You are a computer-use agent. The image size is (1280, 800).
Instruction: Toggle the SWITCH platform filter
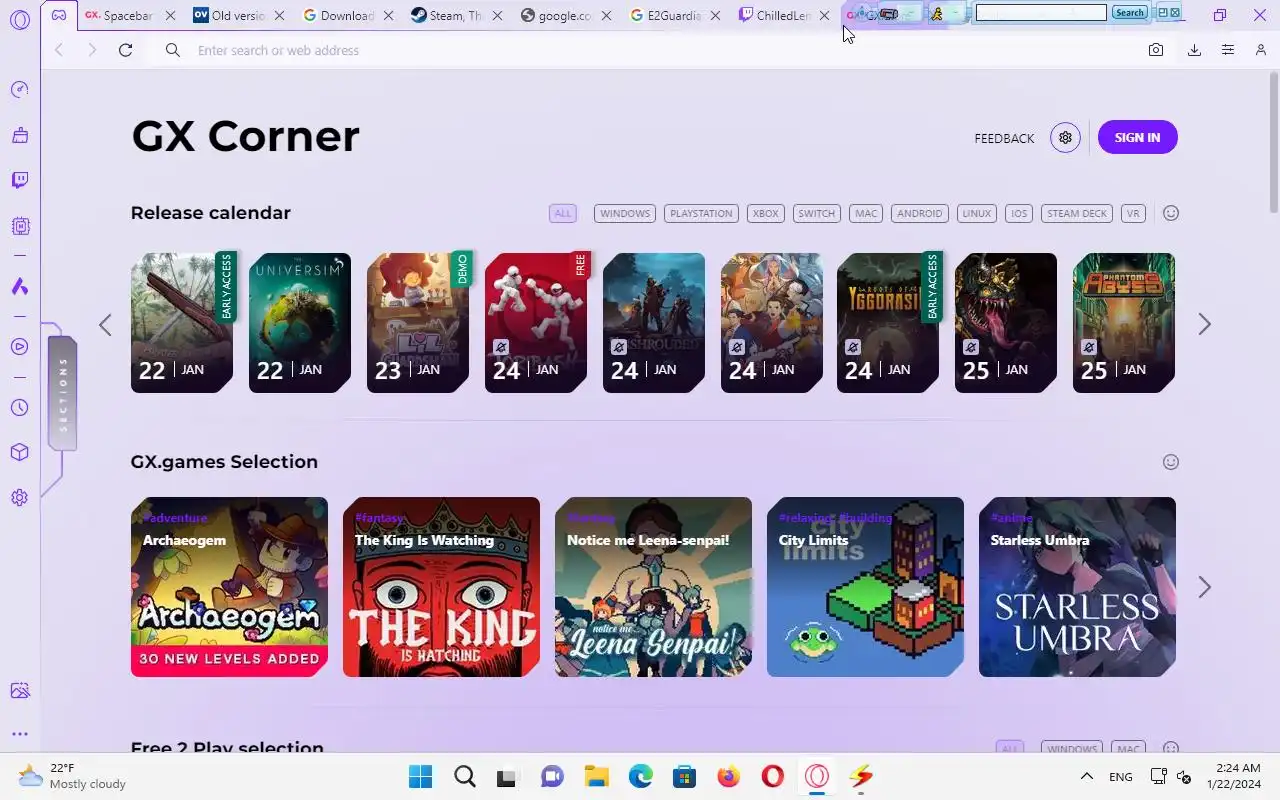click(816, 213)
